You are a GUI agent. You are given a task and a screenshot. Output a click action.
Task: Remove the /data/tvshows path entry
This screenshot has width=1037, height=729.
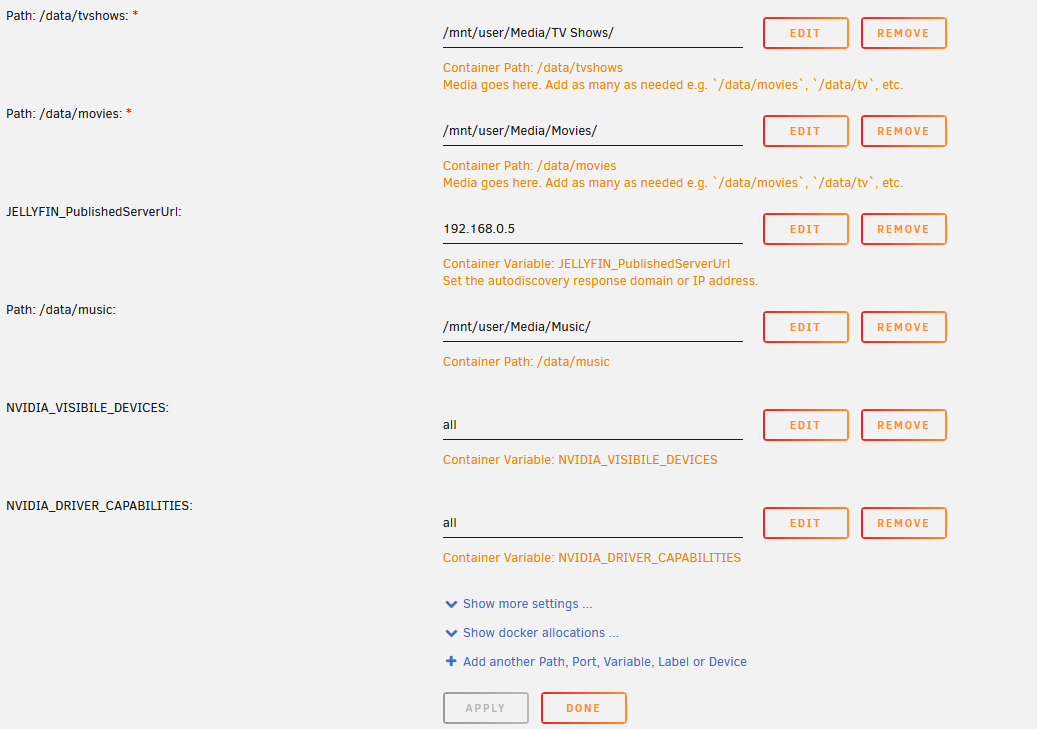(903, 33)
